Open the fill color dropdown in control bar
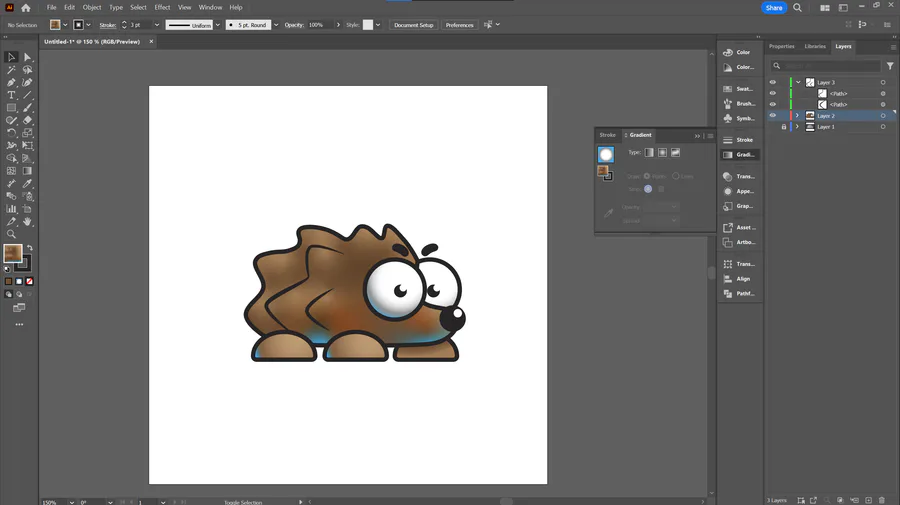900x505 pixels. click(65, 25)
